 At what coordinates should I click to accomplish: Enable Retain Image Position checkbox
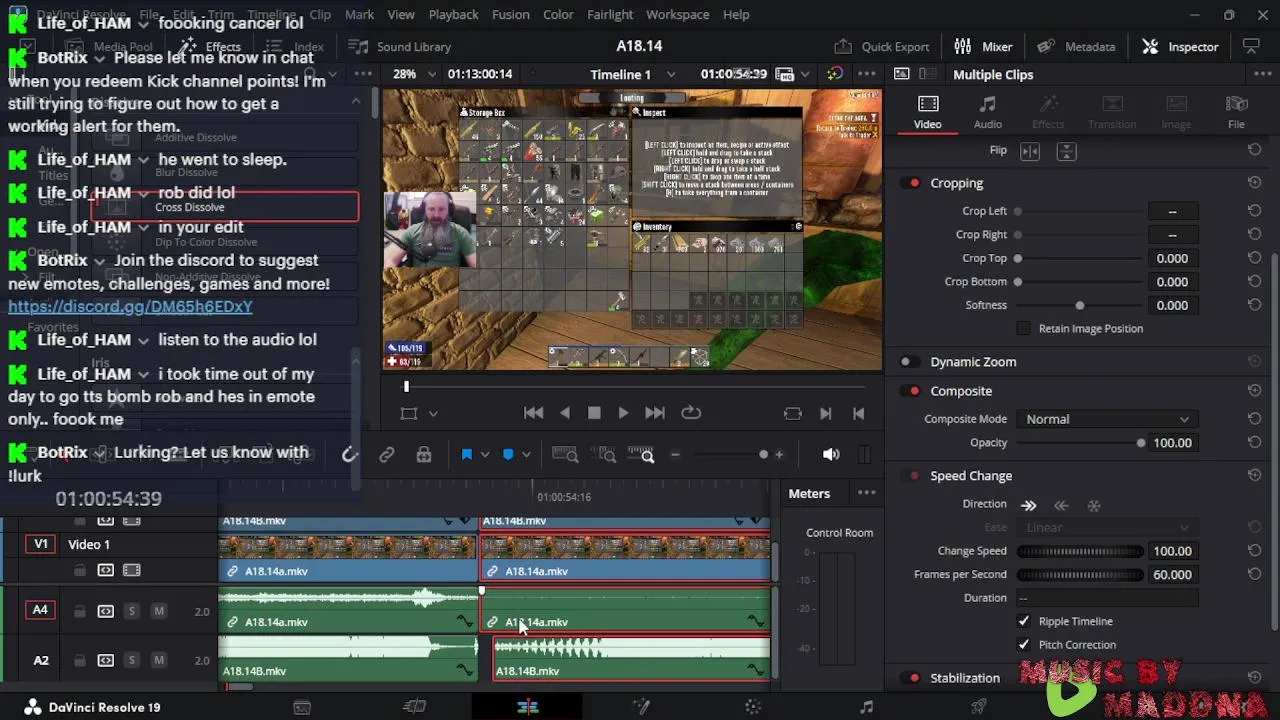pyautogui.click(x=1023, y=329)
